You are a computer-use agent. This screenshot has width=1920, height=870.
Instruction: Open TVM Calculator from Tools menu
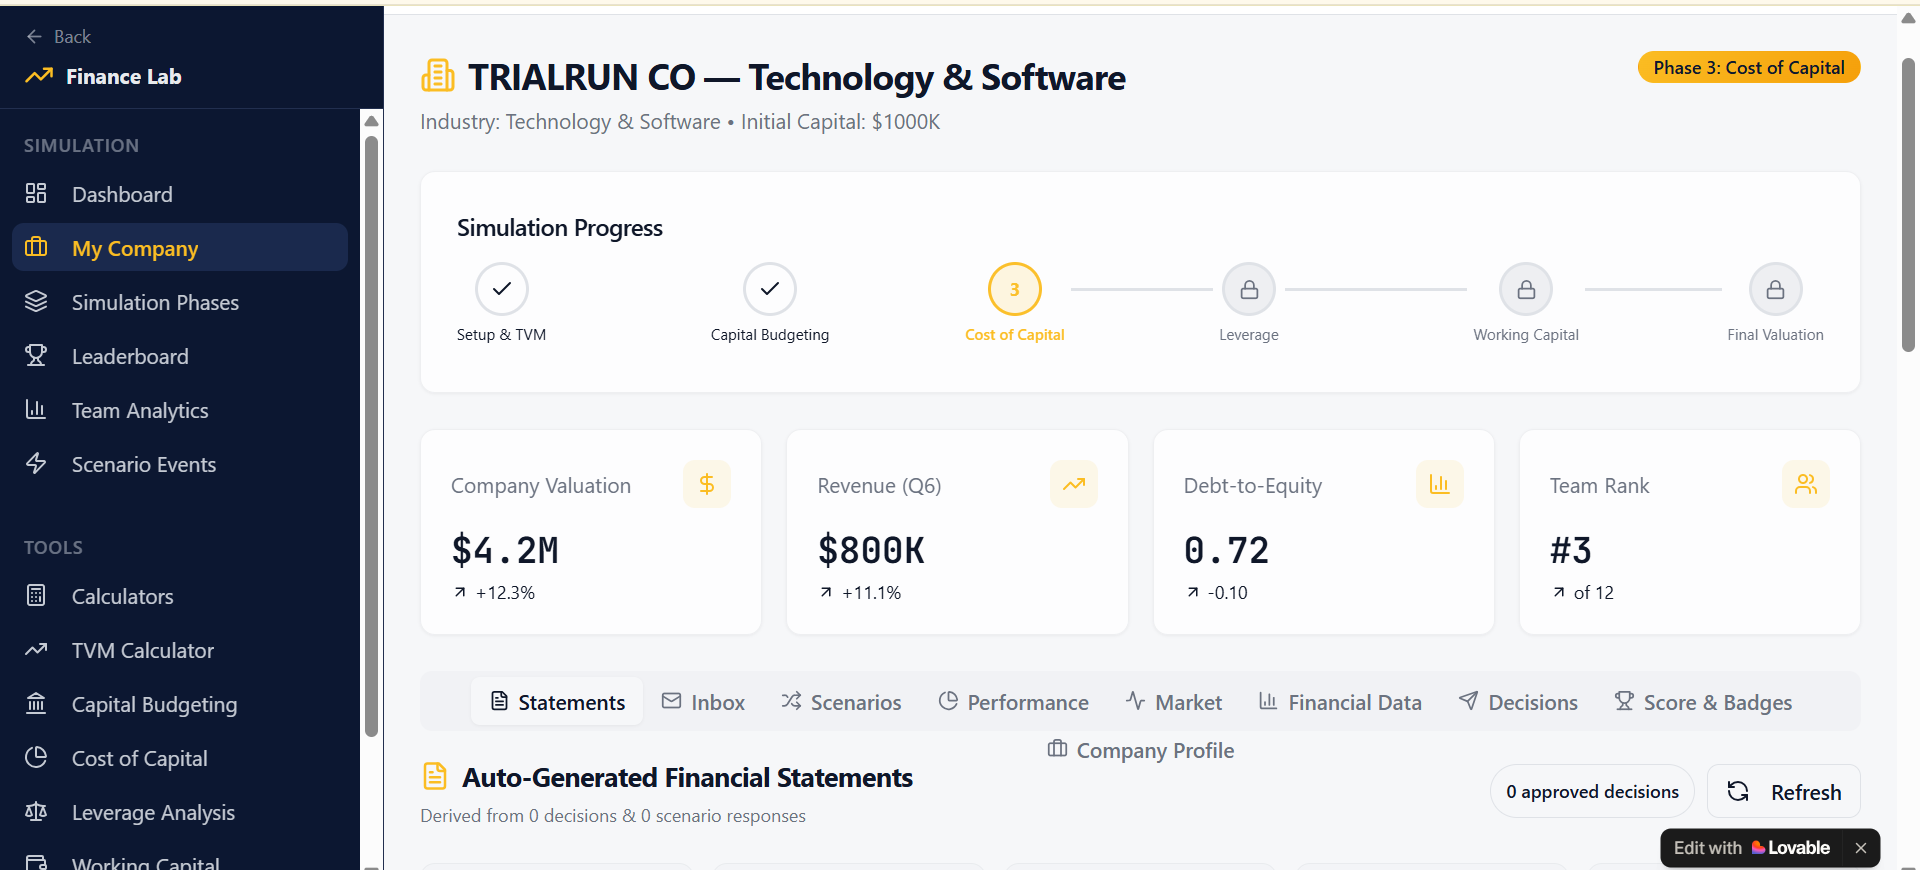click(x=142, y=651)
